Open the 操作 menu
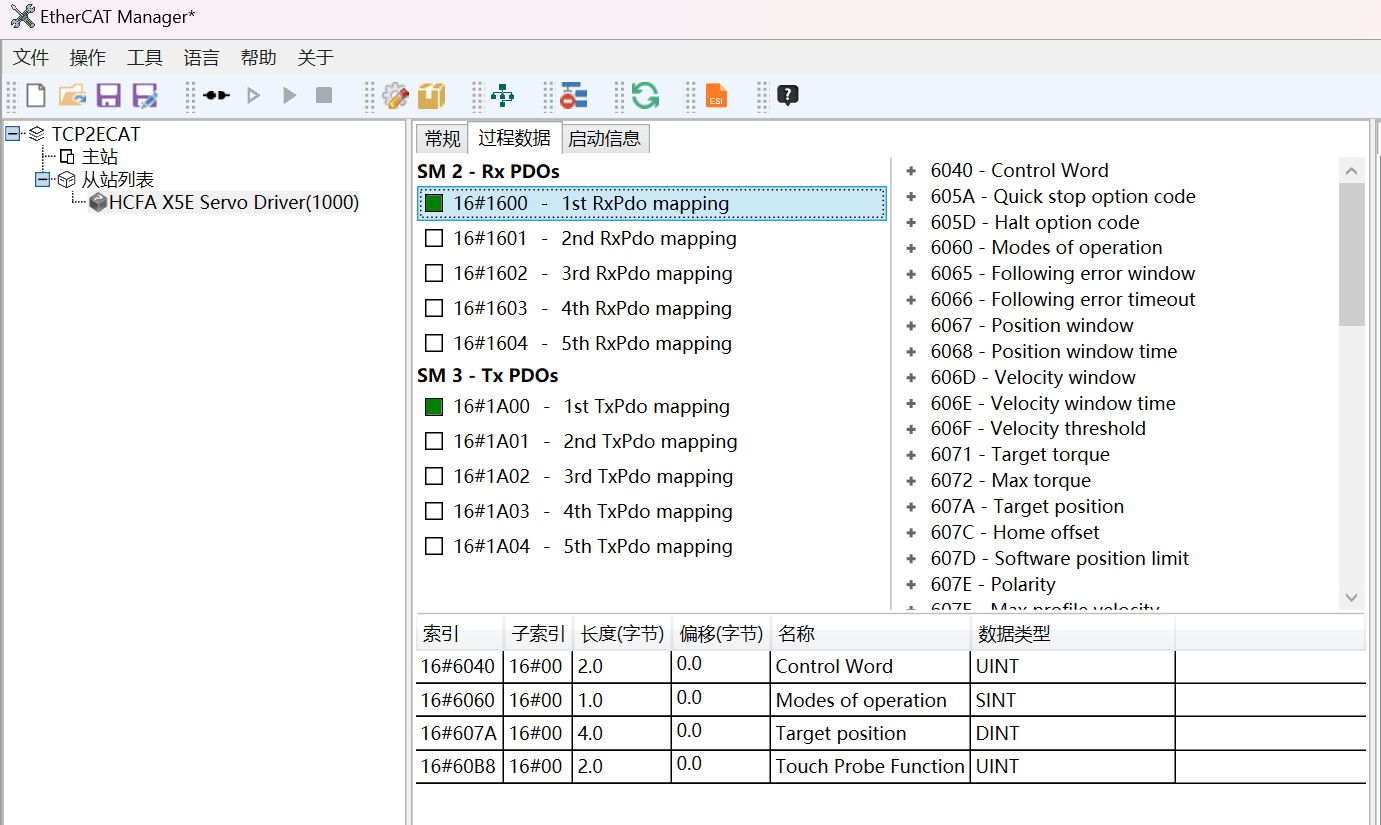 pos(88,58)
